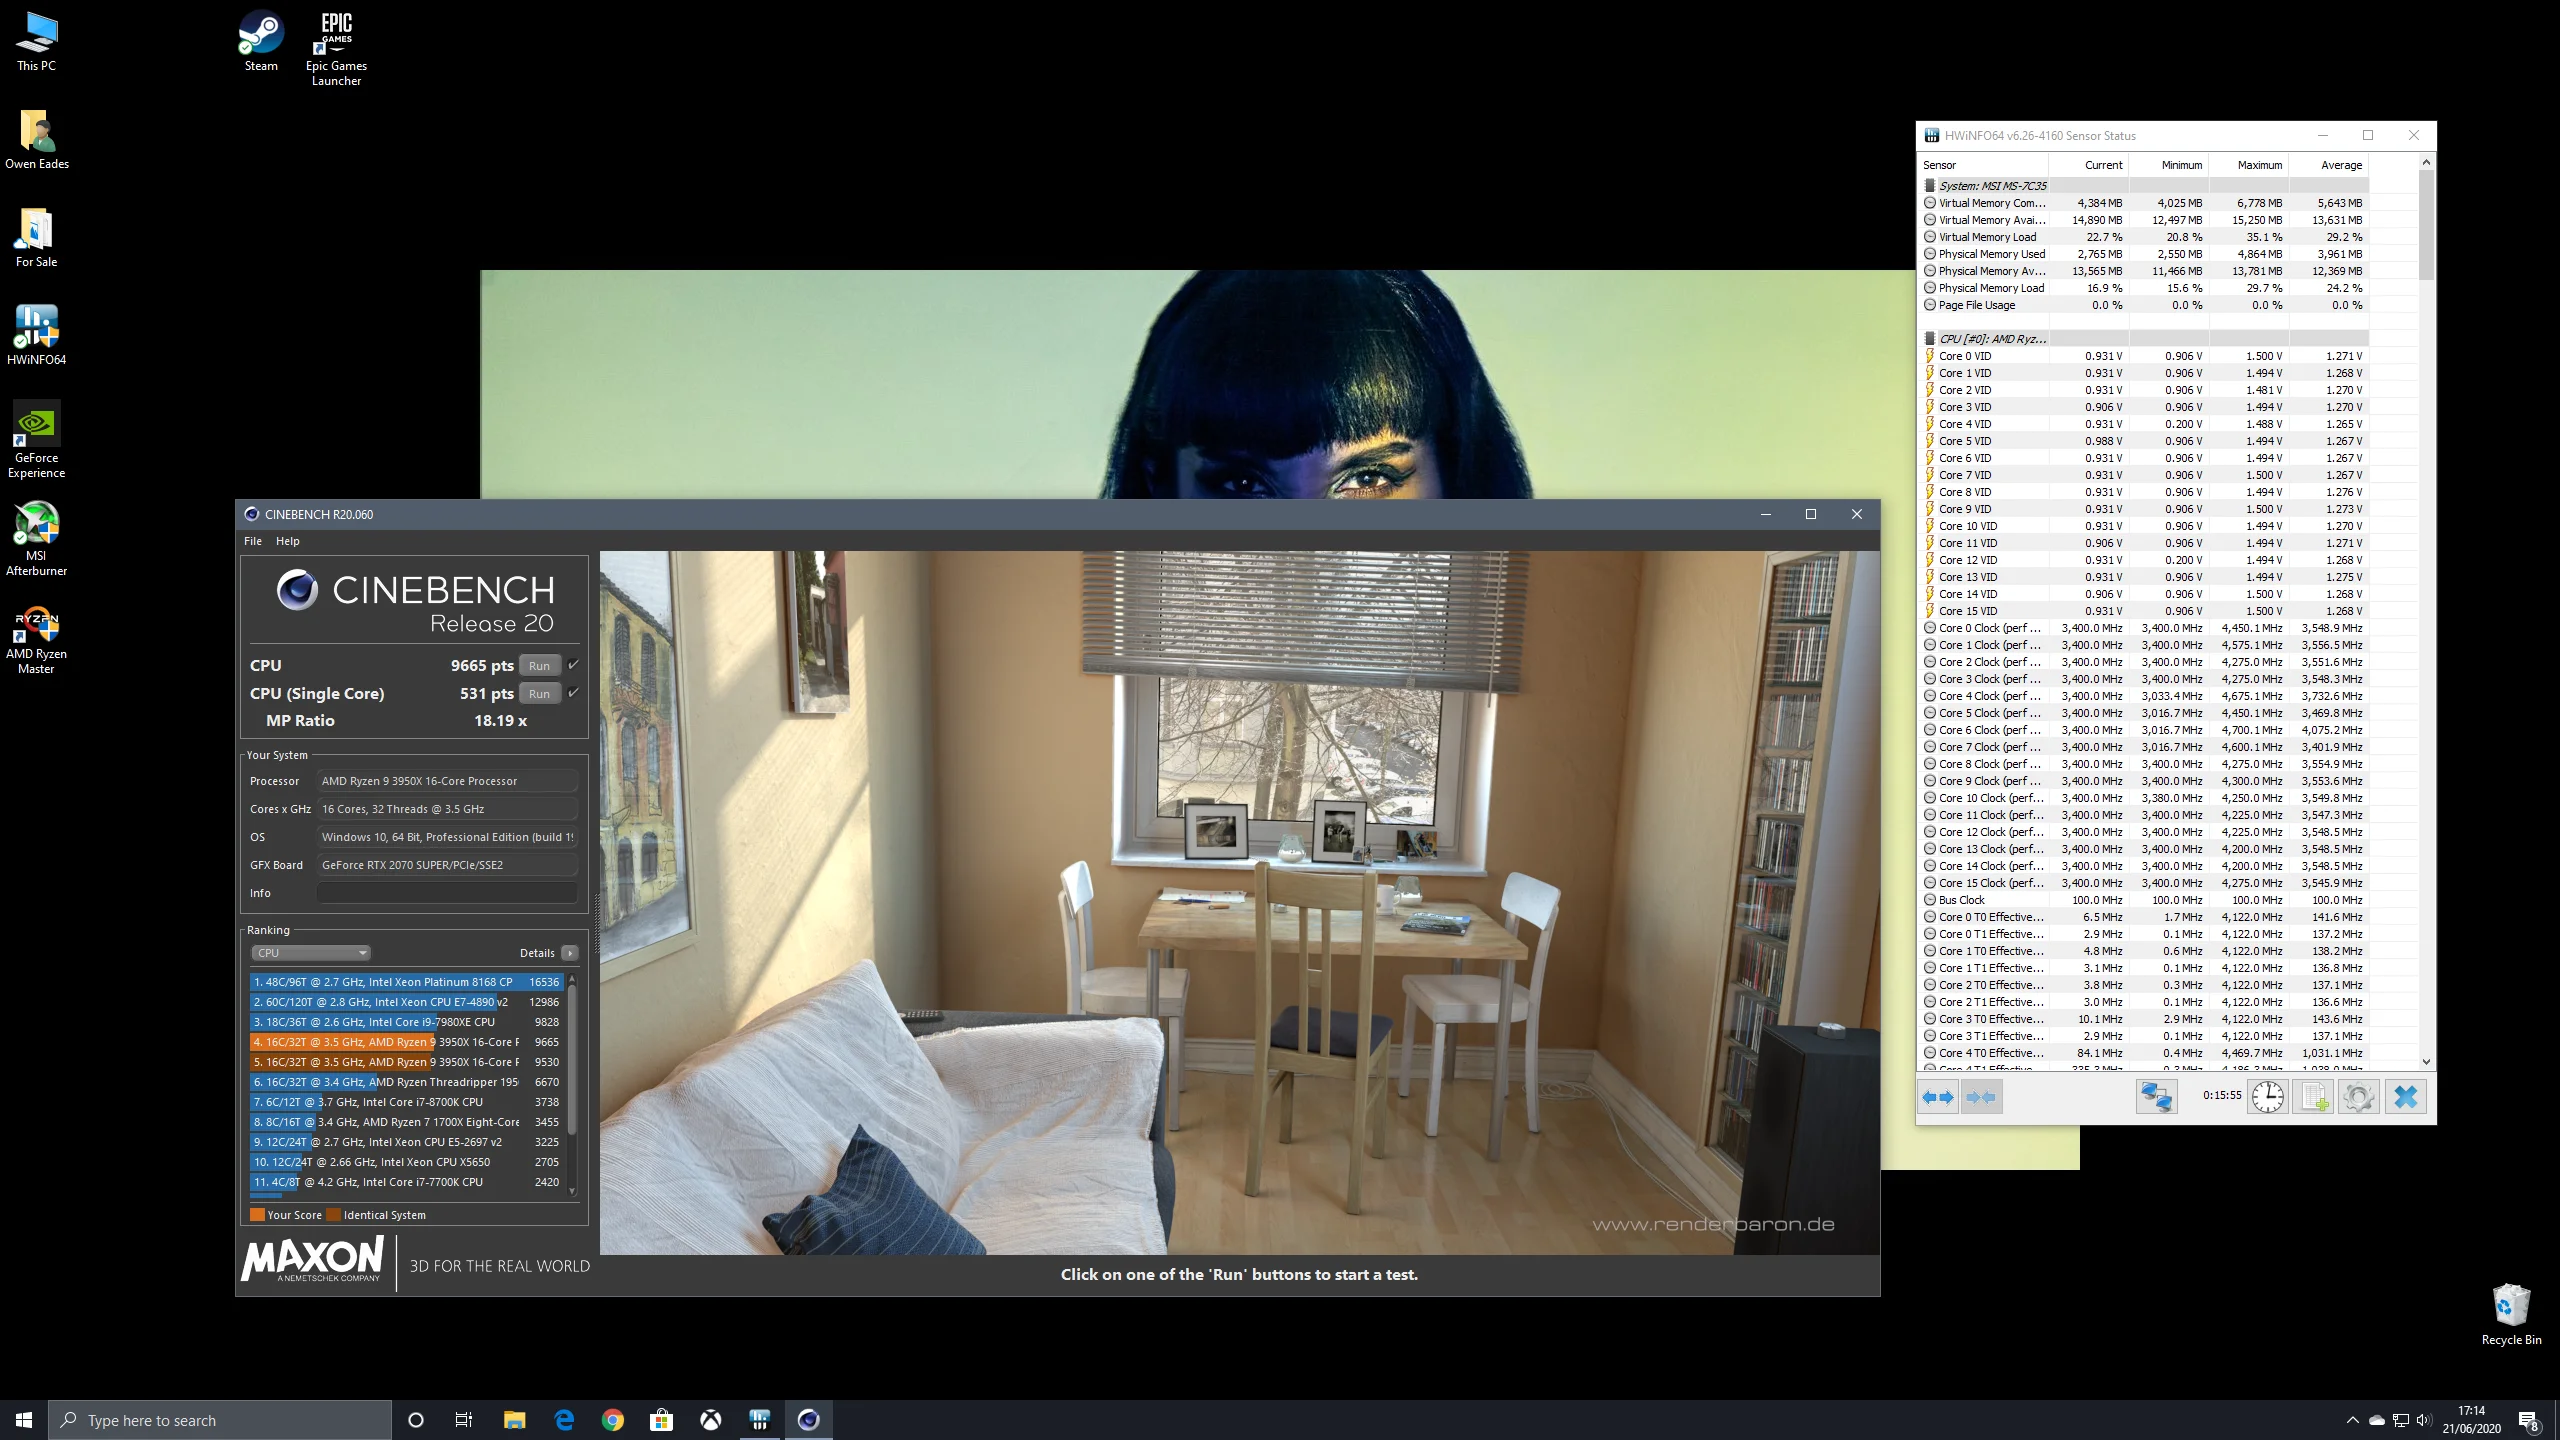Expand ranking Details arrow button
The width and height of the screenshot is (2560, 1440).
coord(570,953)
